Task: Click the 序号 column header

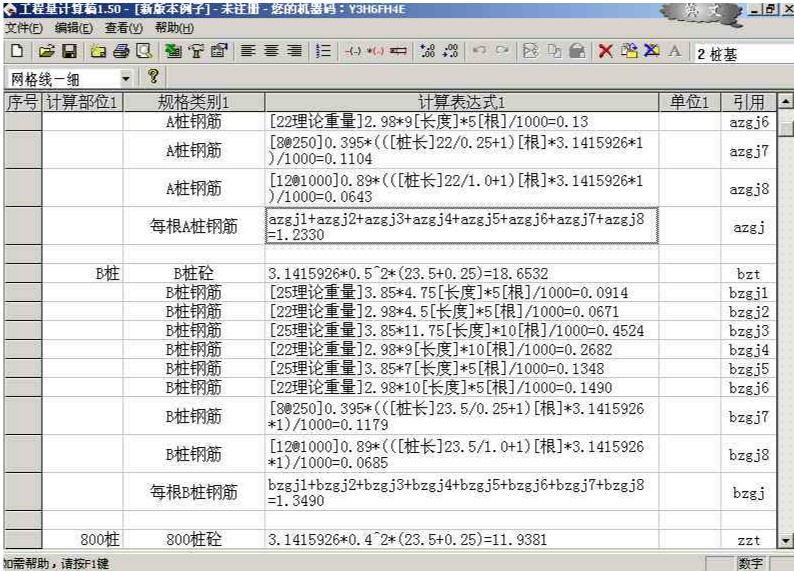Action: pos(23,102)
